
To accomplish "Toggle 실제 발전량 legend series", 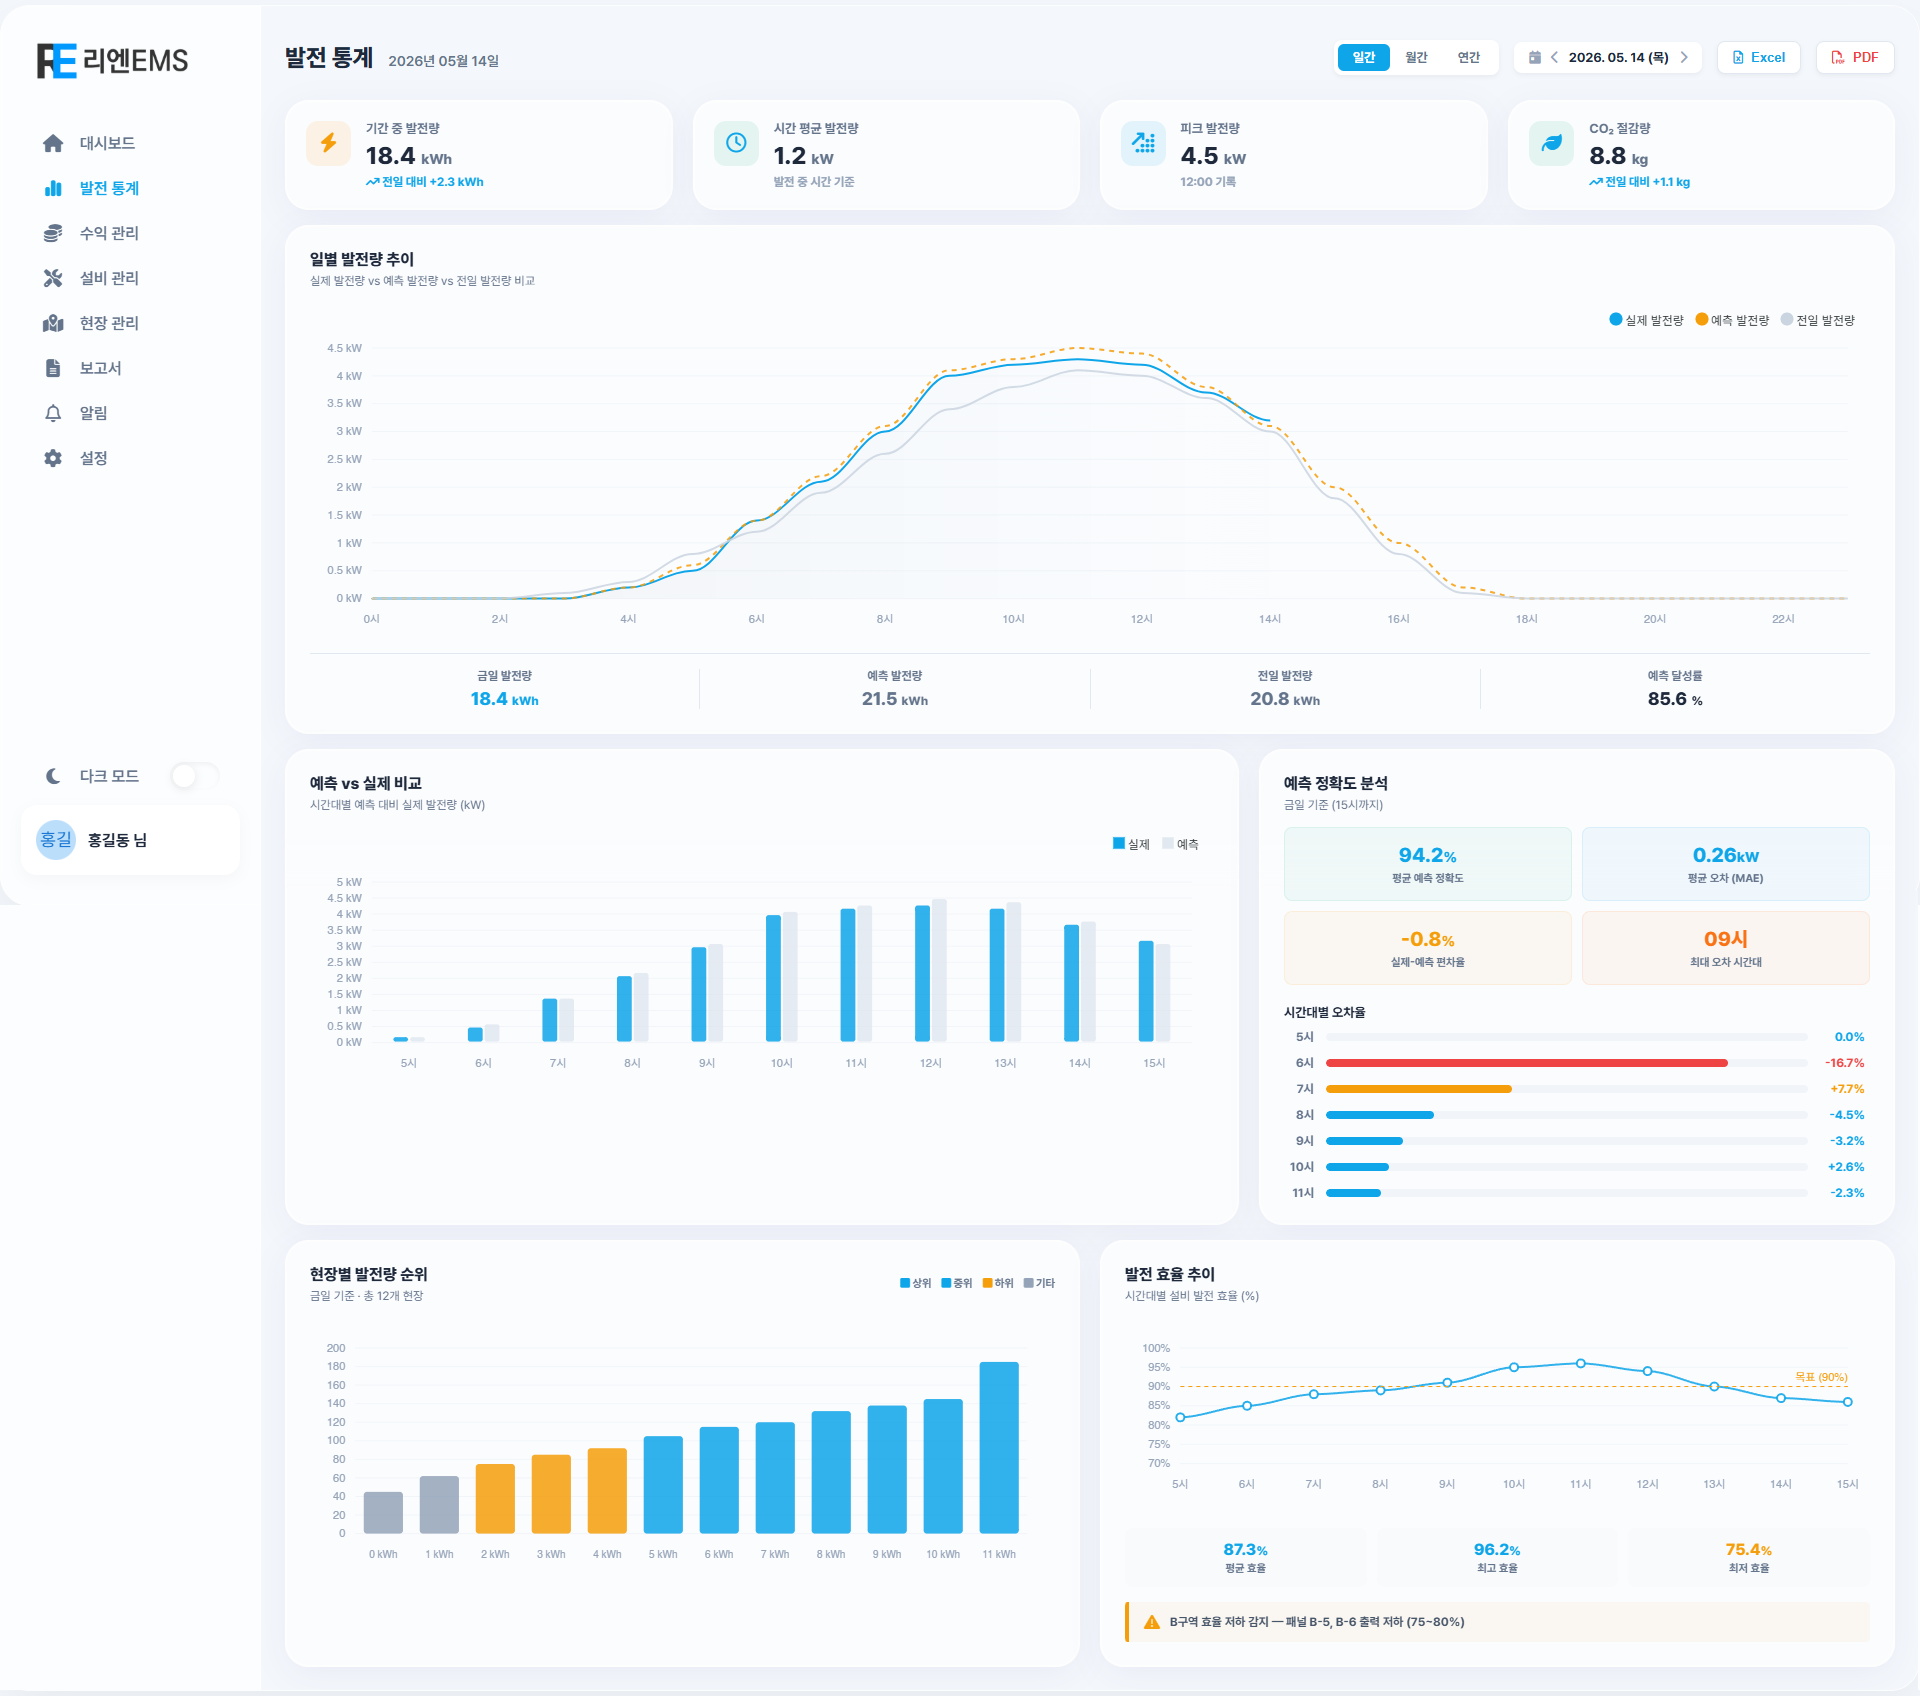I will pyautogui.click(x=1646, y=320).
